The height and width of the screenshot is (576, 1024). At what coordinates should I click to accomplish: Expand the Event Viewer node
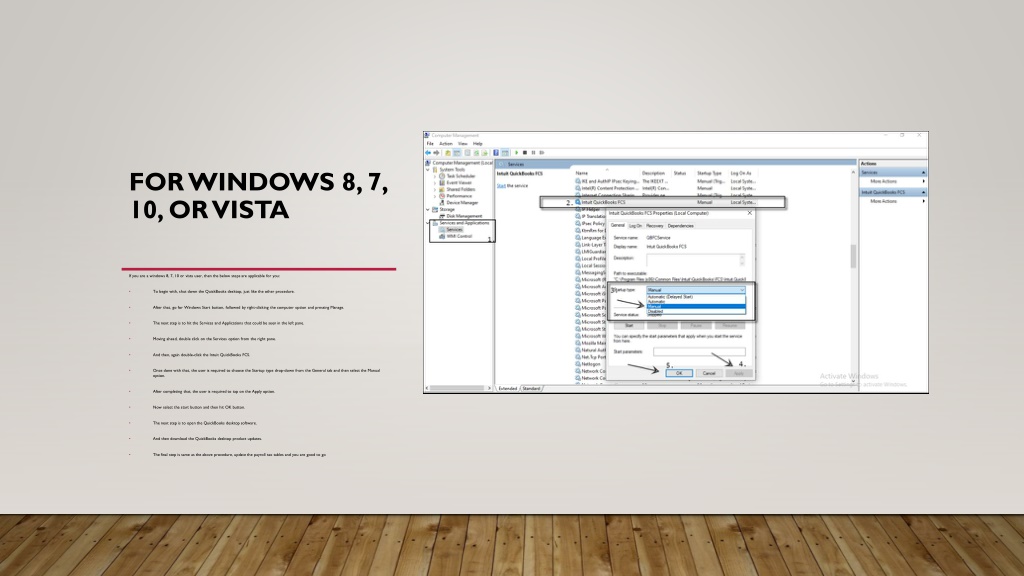coord(435,183)
